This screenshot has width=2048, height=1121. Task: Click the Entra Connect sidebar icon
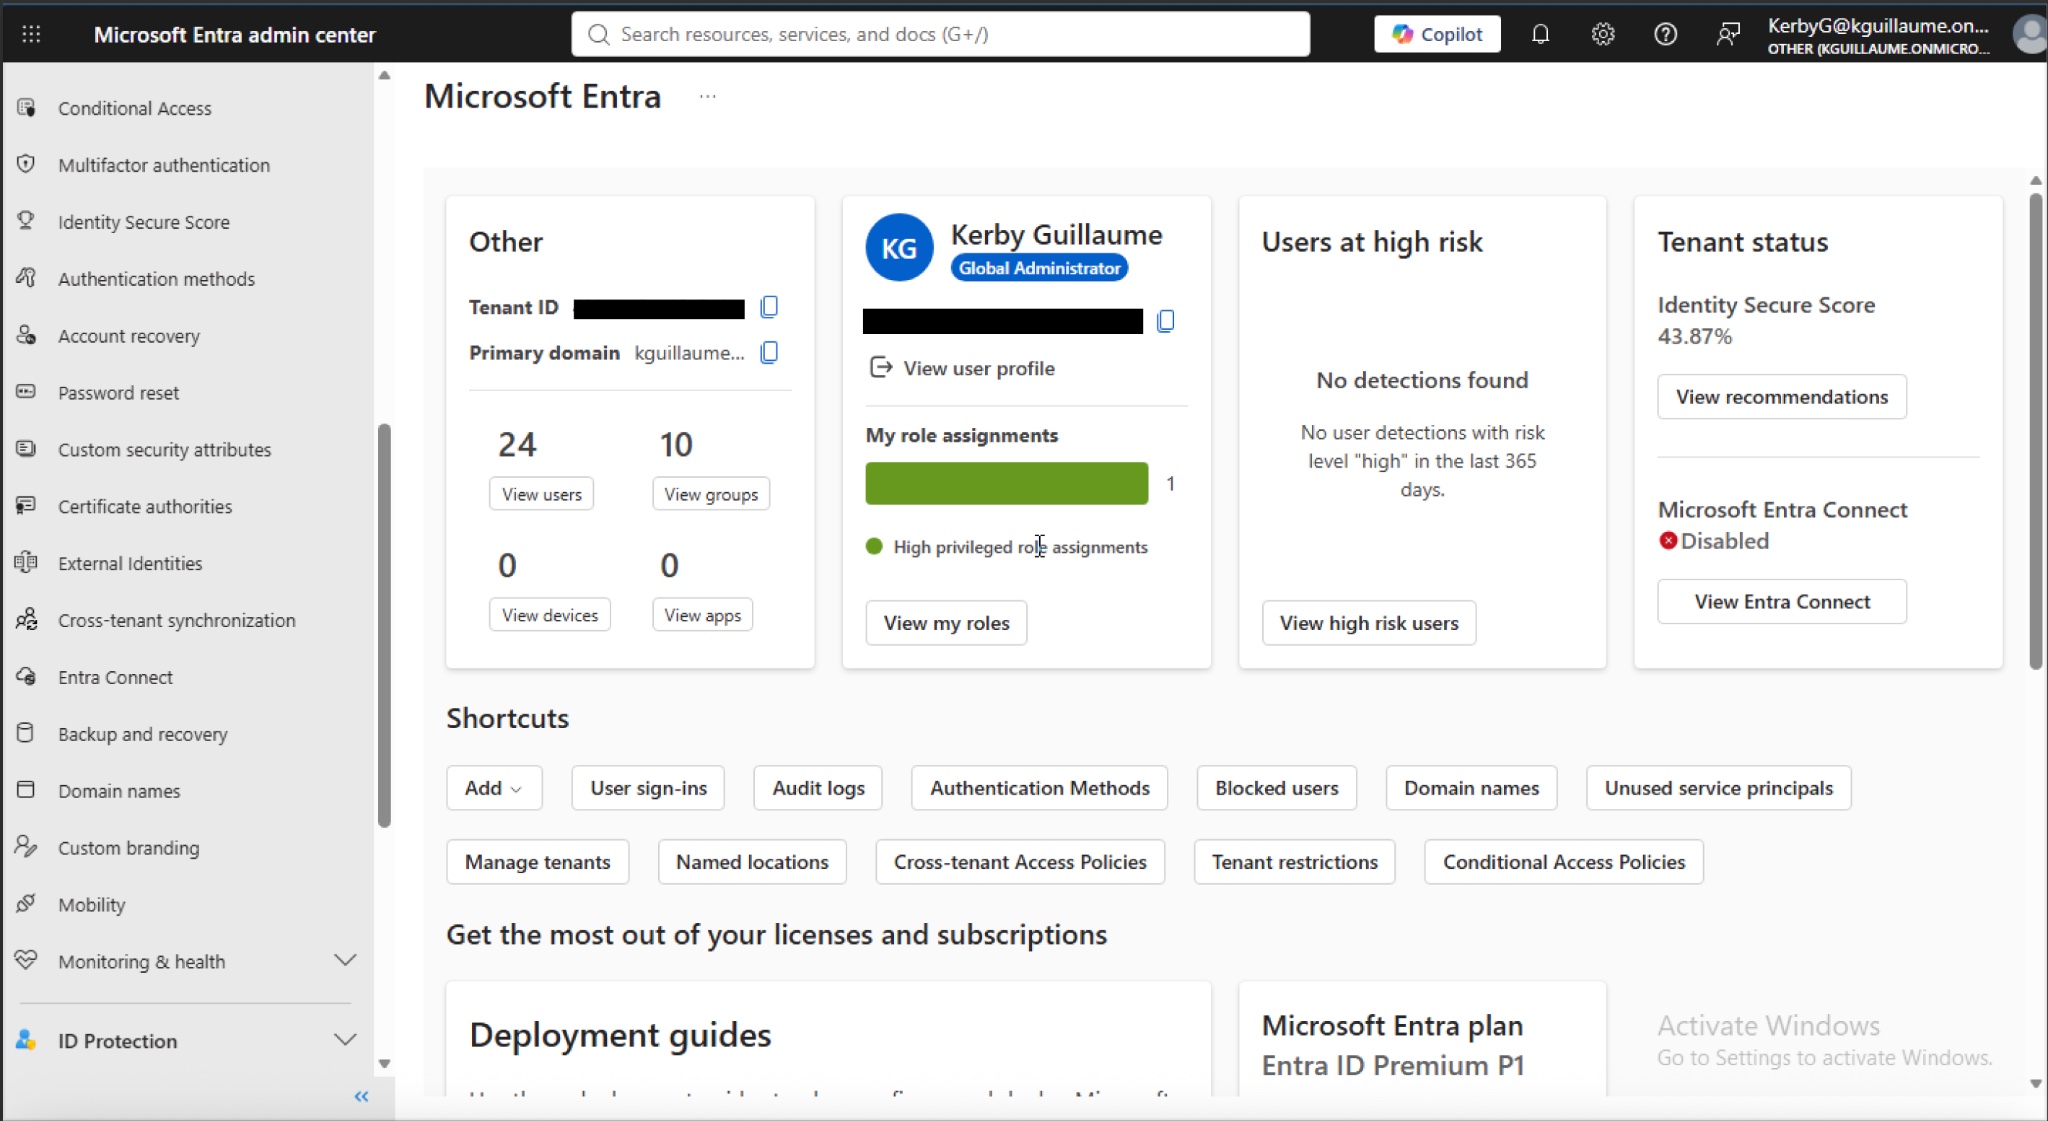point(26,677)
